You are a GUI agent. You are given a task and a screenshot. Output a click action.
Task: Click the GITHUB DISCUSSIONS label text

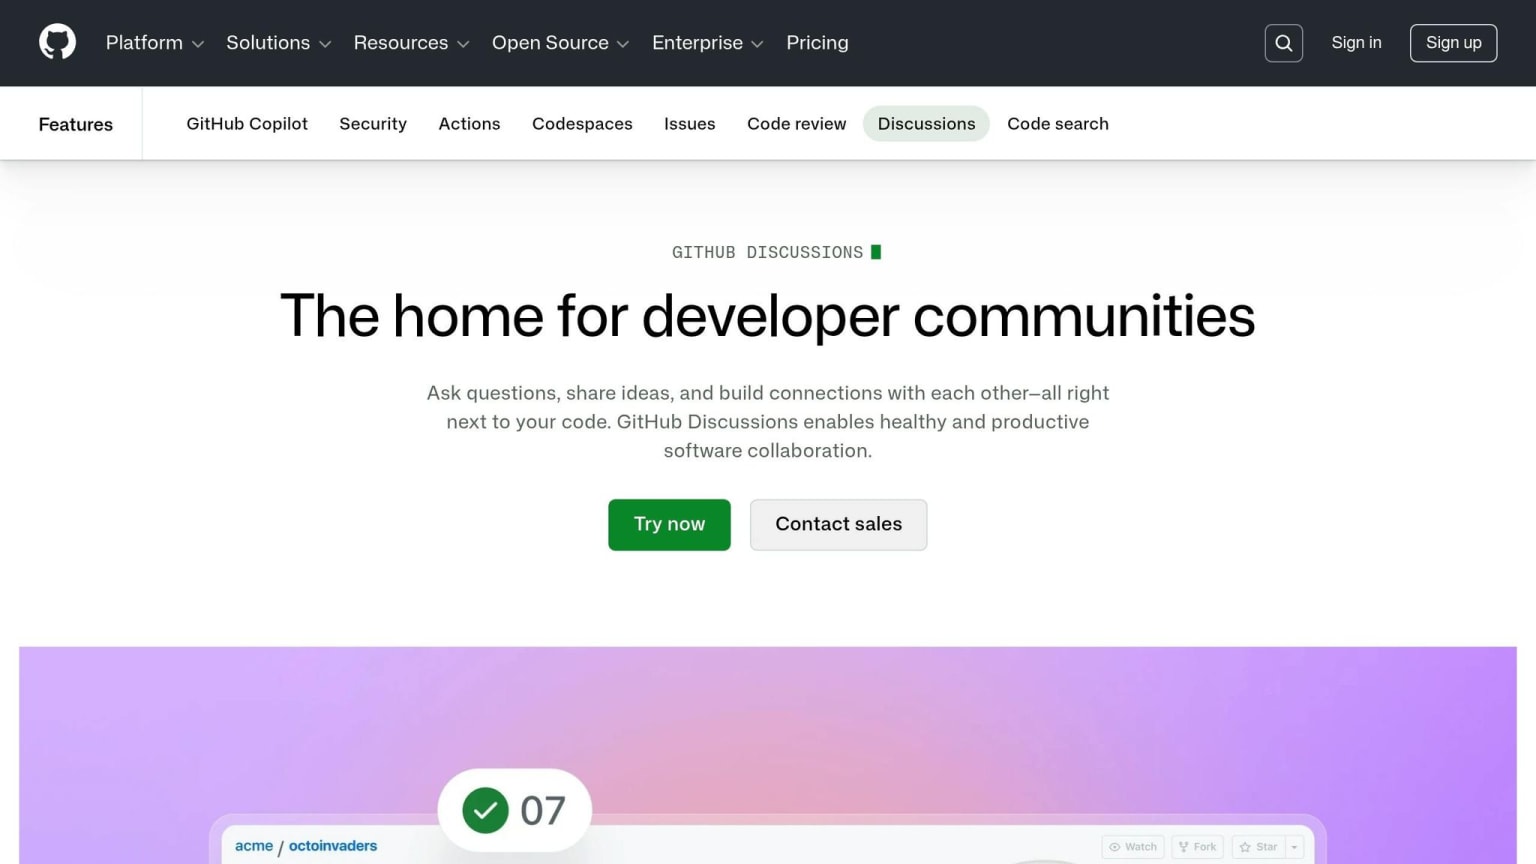767,252
